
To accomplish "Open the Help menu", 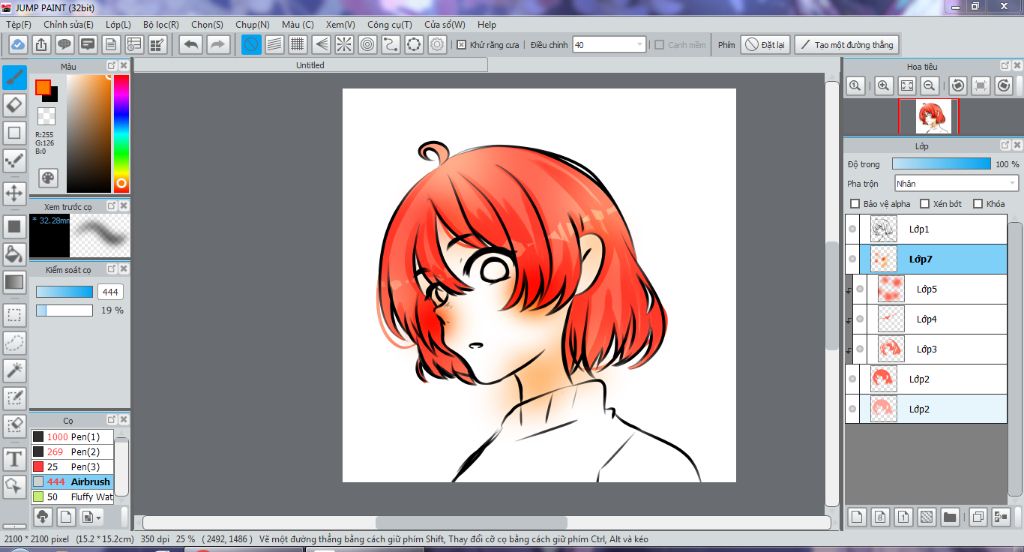I will [x=487, y=24].
